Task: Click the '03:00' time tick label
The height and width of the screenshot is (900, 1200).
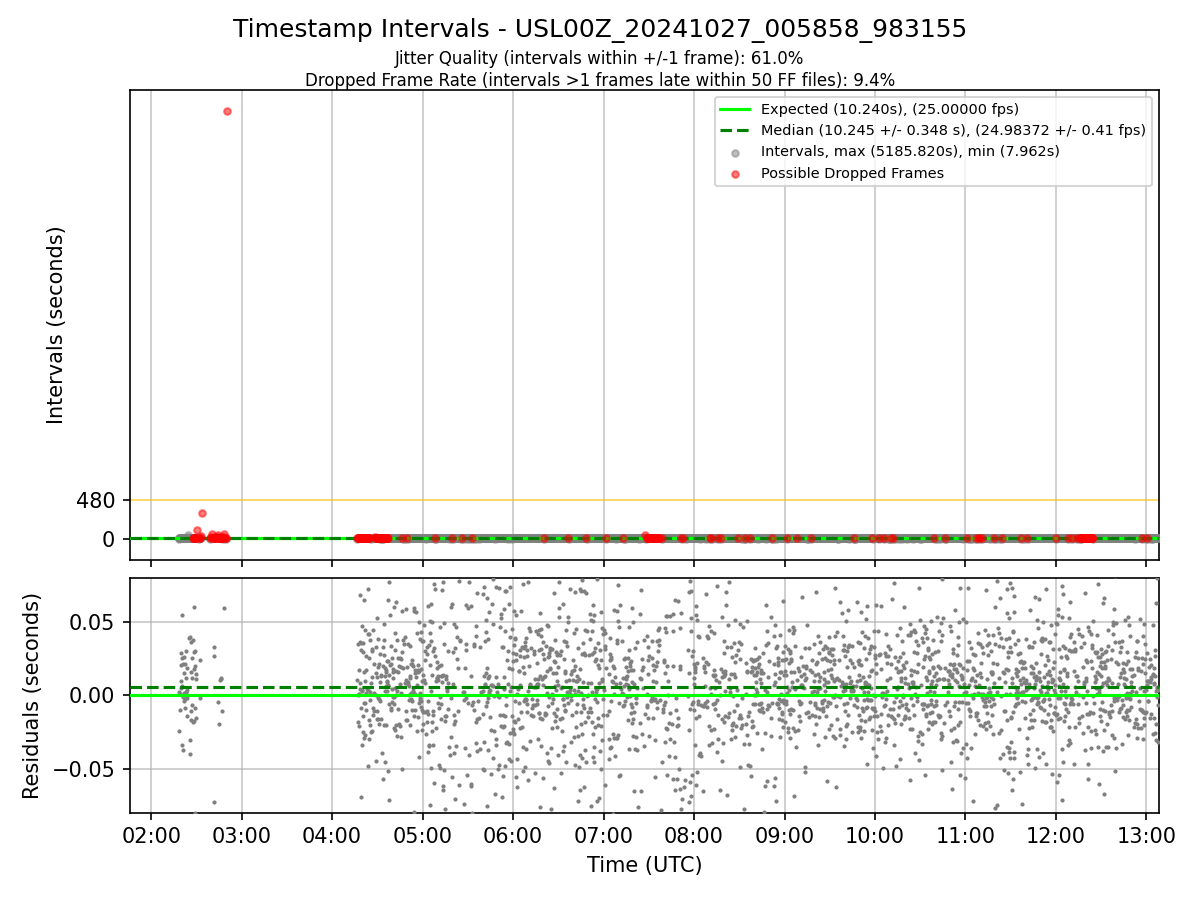Action: (242, 835)
